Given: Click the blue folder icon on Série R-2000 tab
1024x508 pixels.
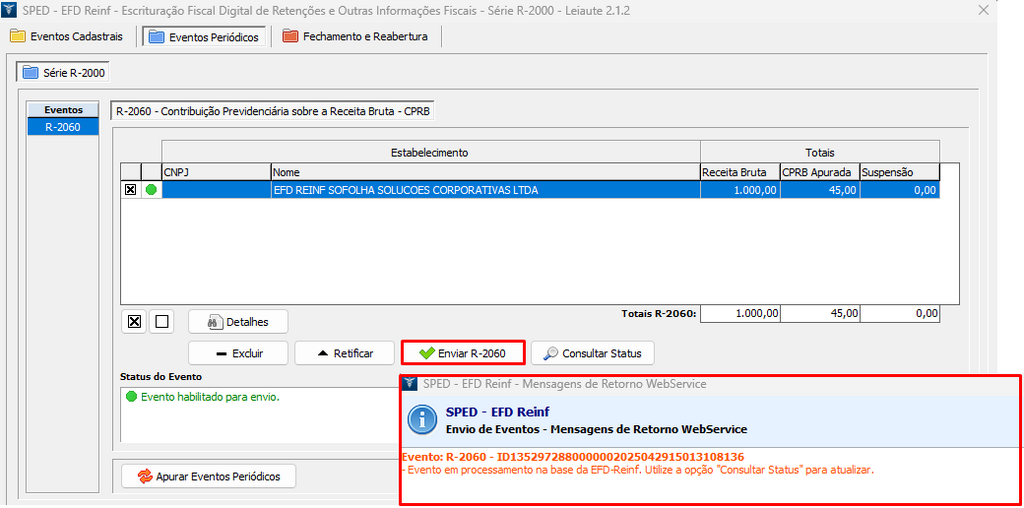Looking at the screenshot, I should pos(30,73).
